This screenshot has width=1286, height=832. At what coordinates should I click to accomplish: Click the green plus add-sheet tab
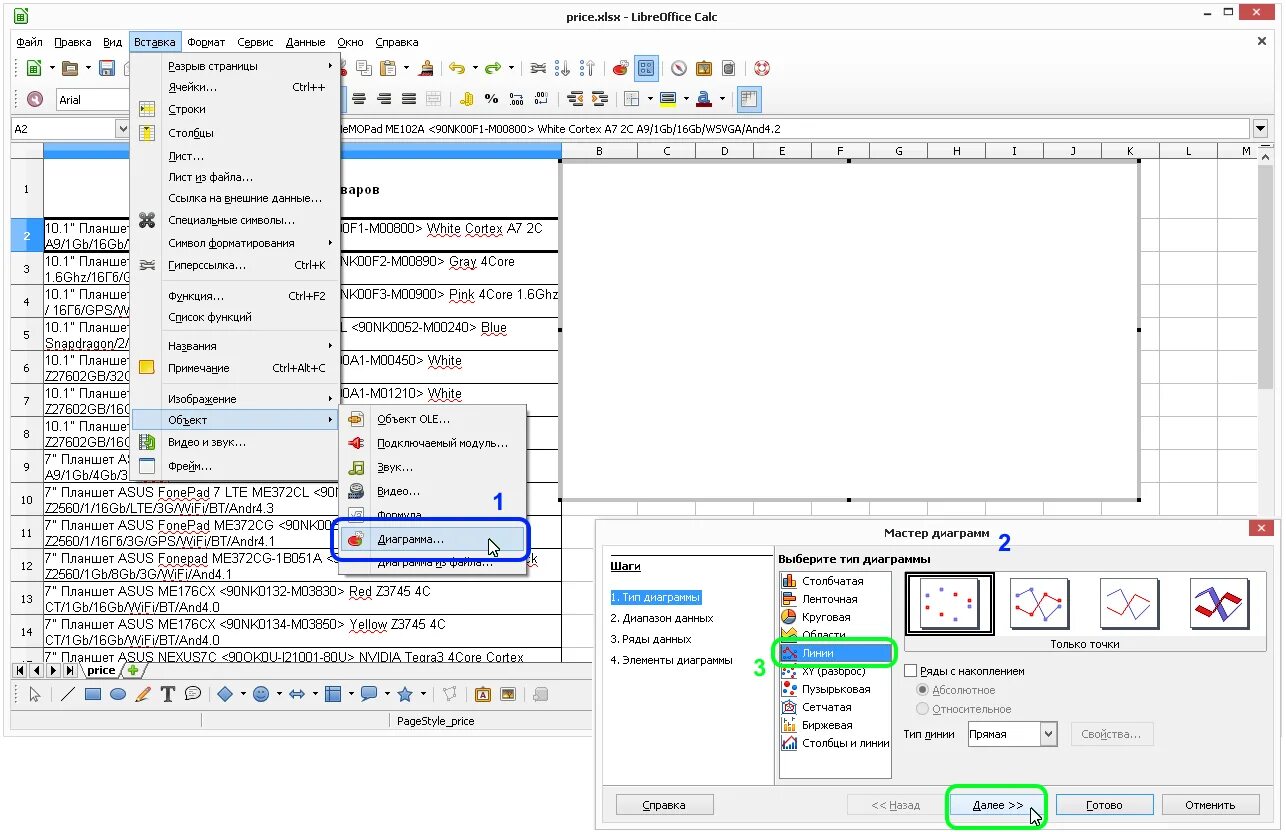(x=133, y=670)
